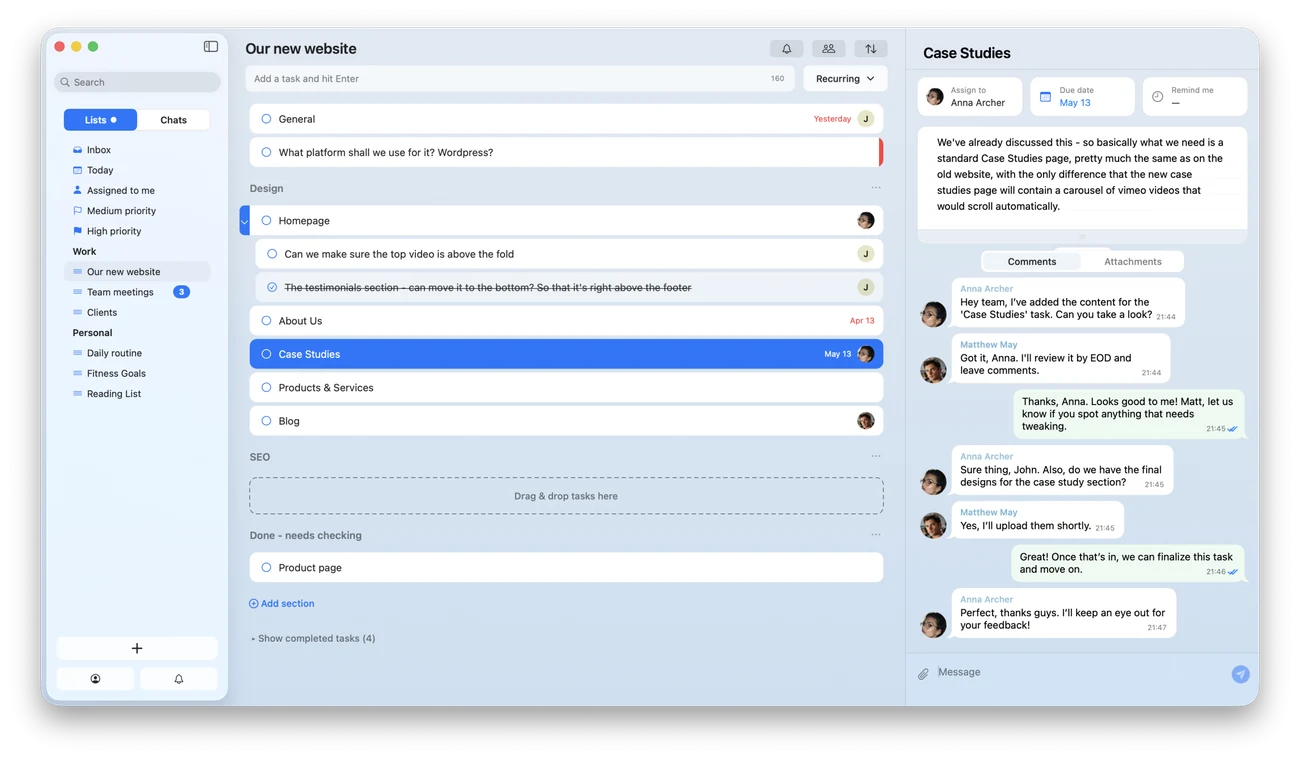This screenshot has width=1300, height=760.
Task: Uncheck the completed testimonials section task
Action: click(272, 288)
